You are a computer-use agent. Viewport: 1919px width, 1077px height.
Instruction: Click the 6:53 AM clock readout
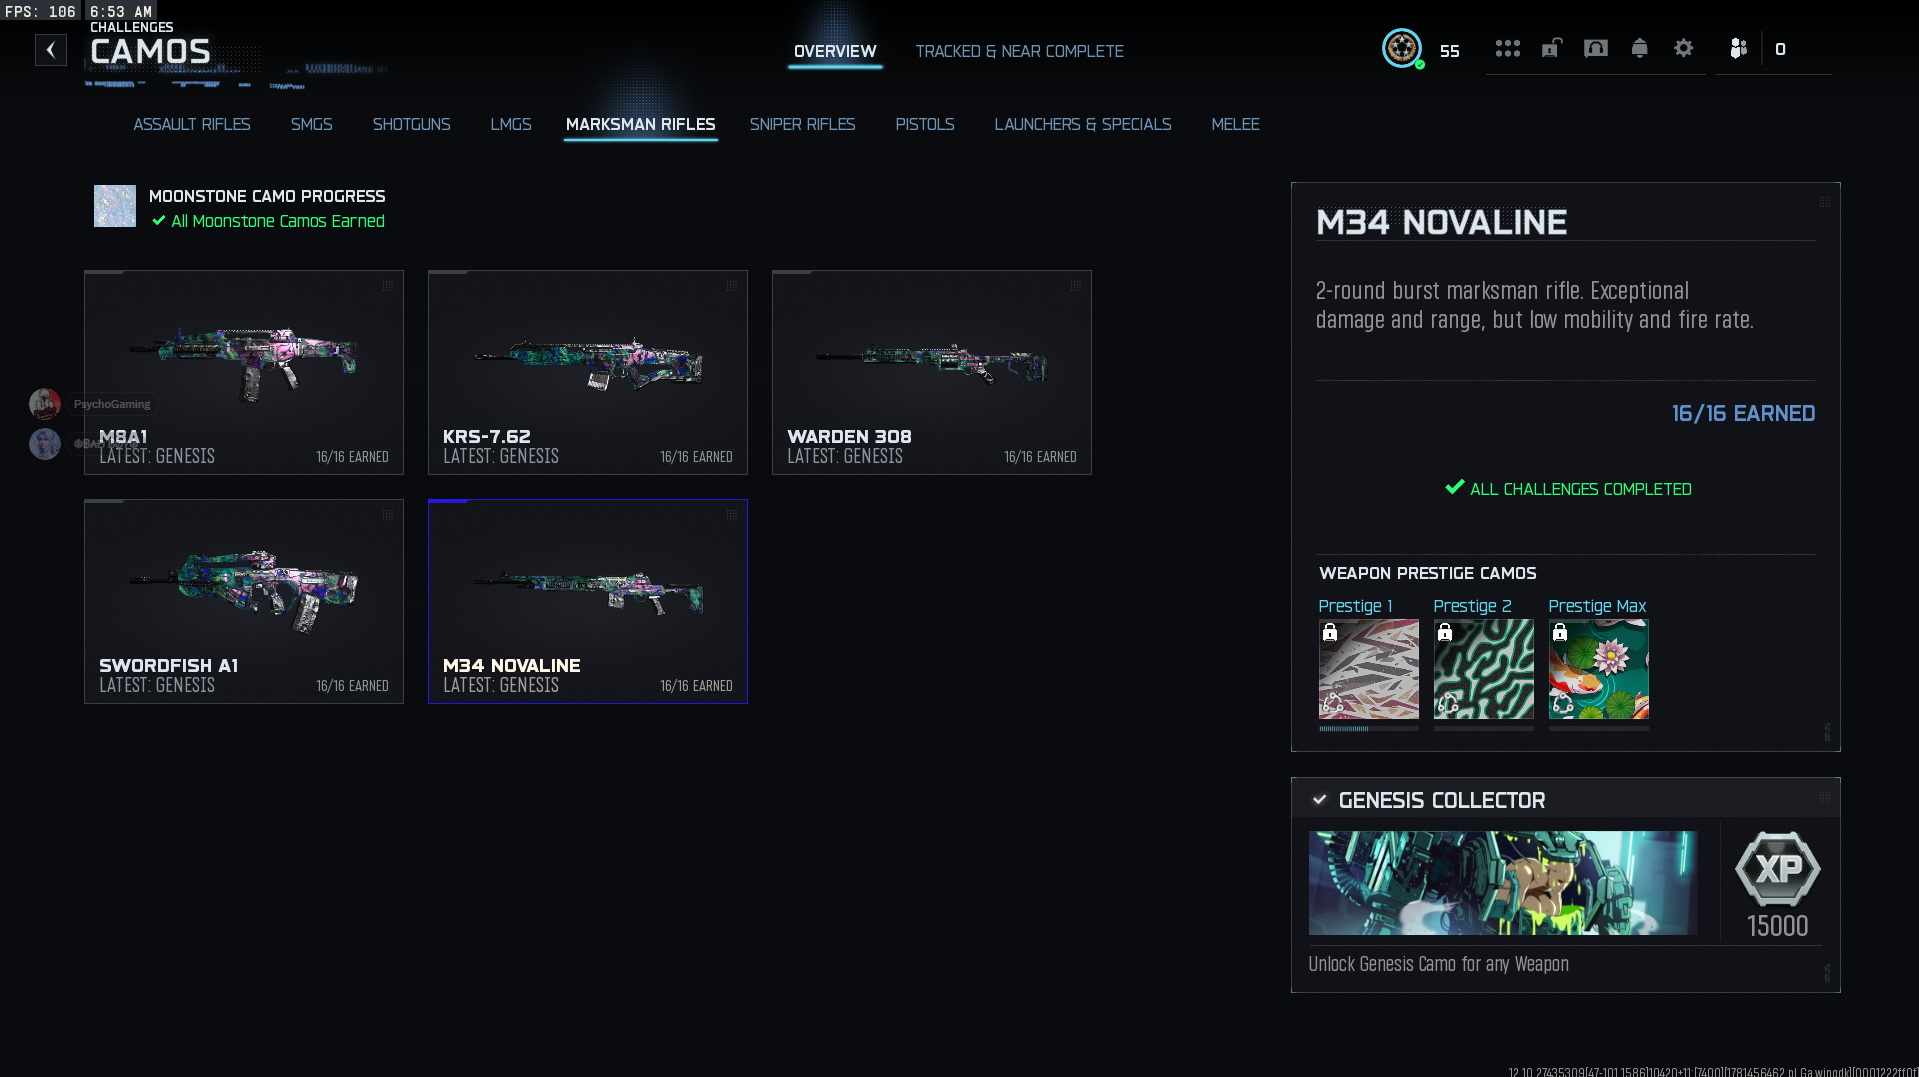click(121, 11)
